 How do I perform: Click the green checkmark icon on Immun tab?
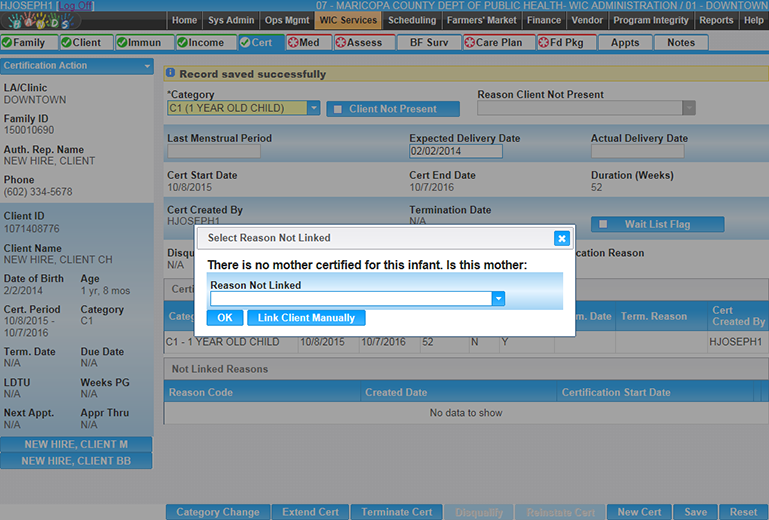click(123, 43)
